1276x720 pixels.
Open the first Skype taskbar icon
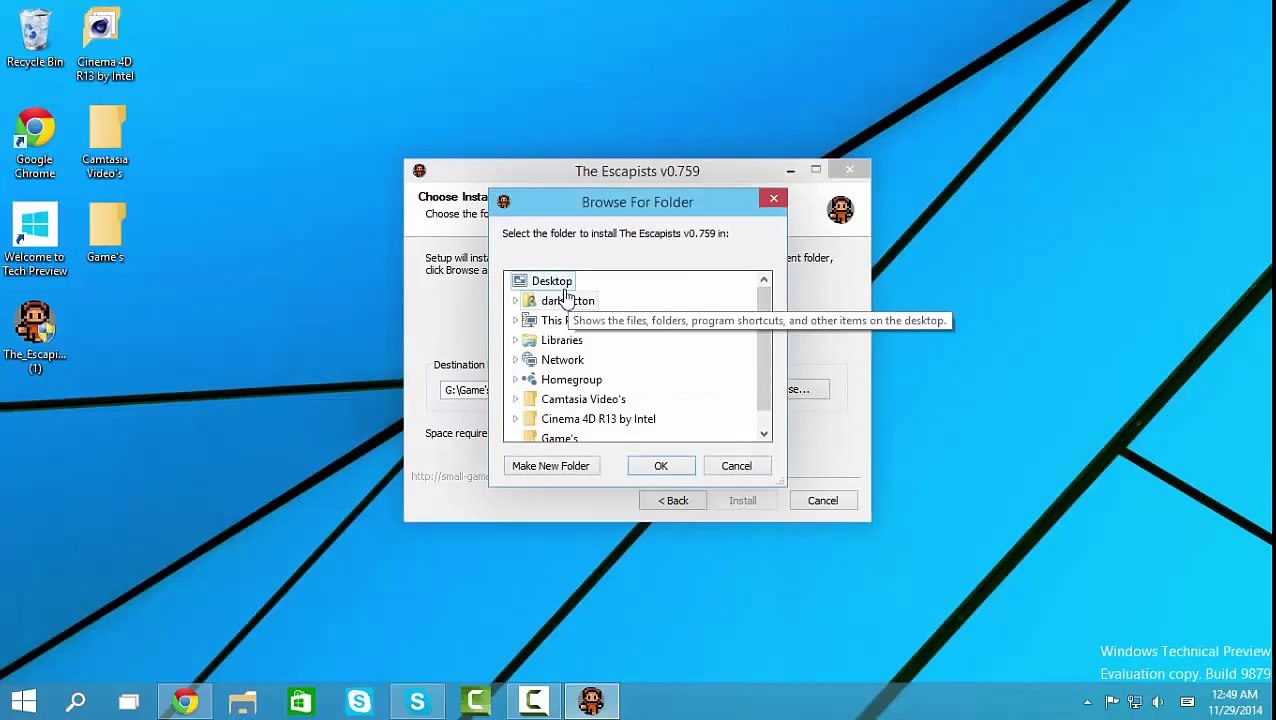359,702
